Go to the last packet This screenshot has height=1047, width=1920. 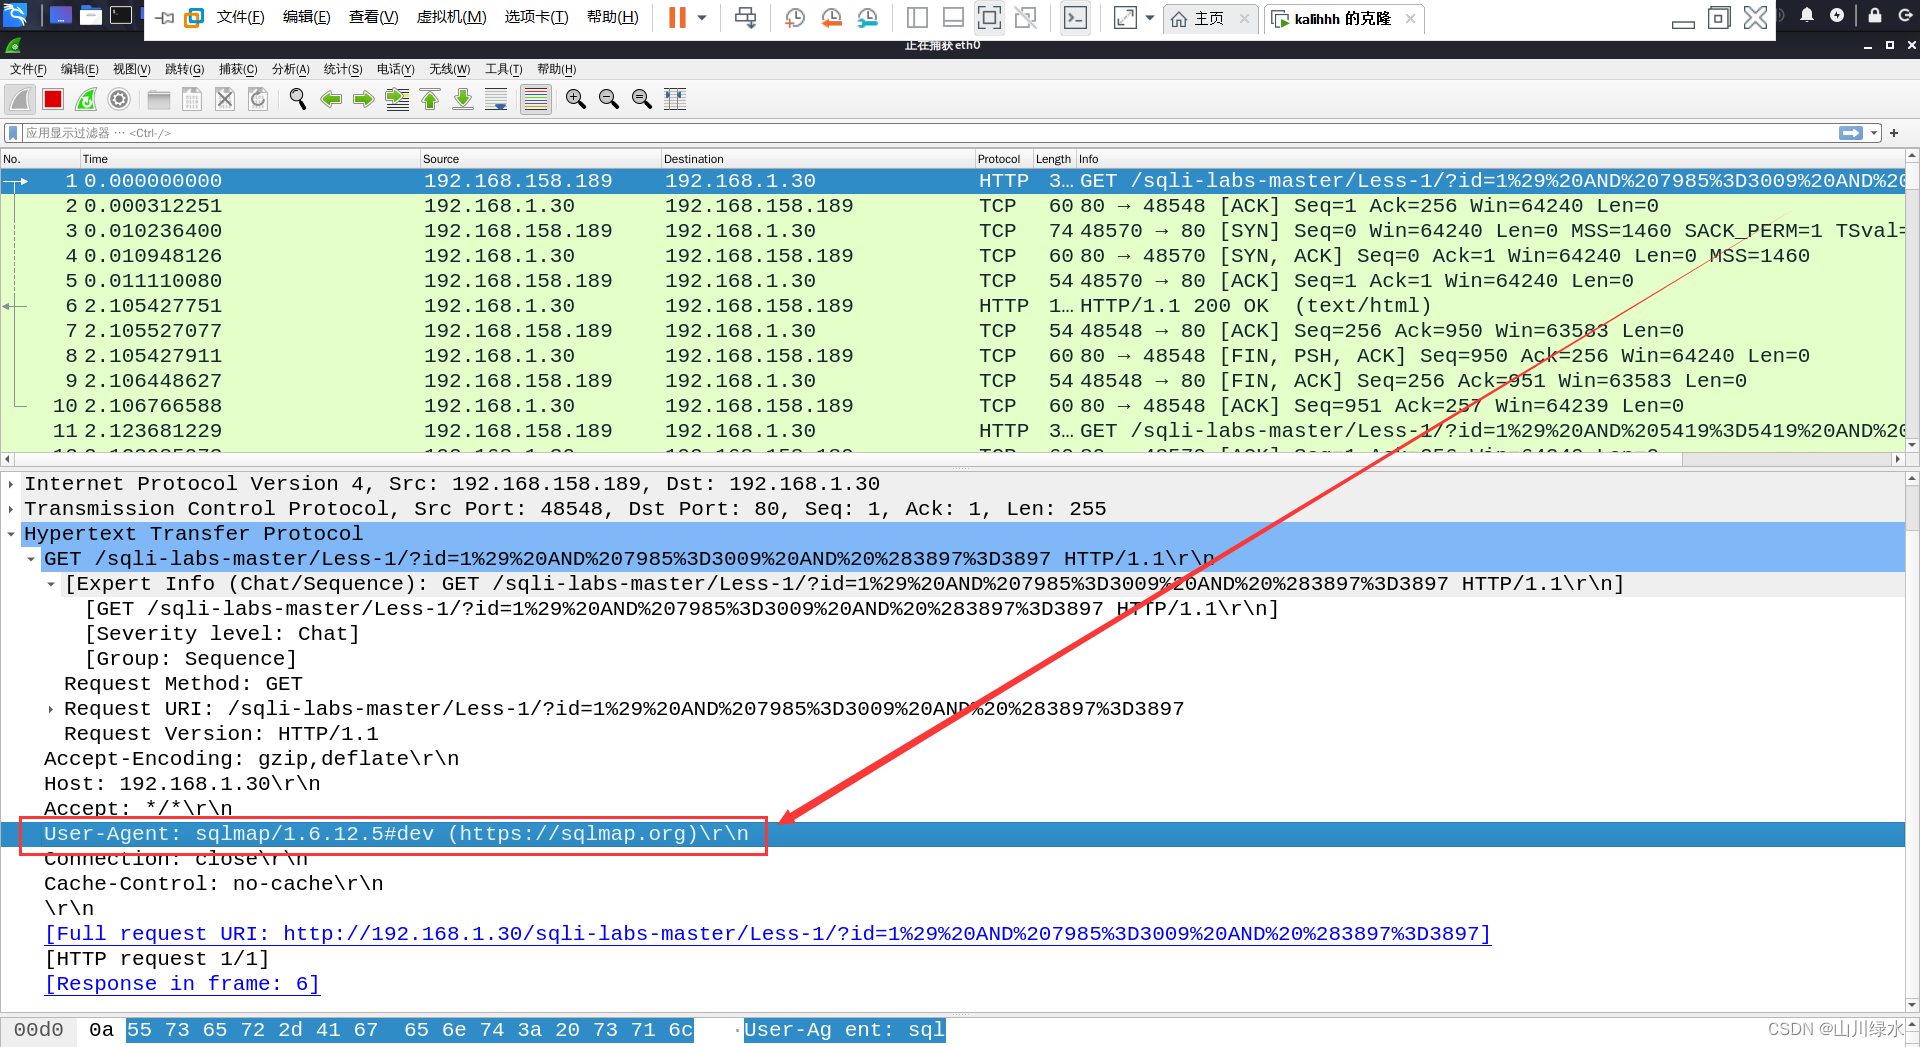coord(463,99)
